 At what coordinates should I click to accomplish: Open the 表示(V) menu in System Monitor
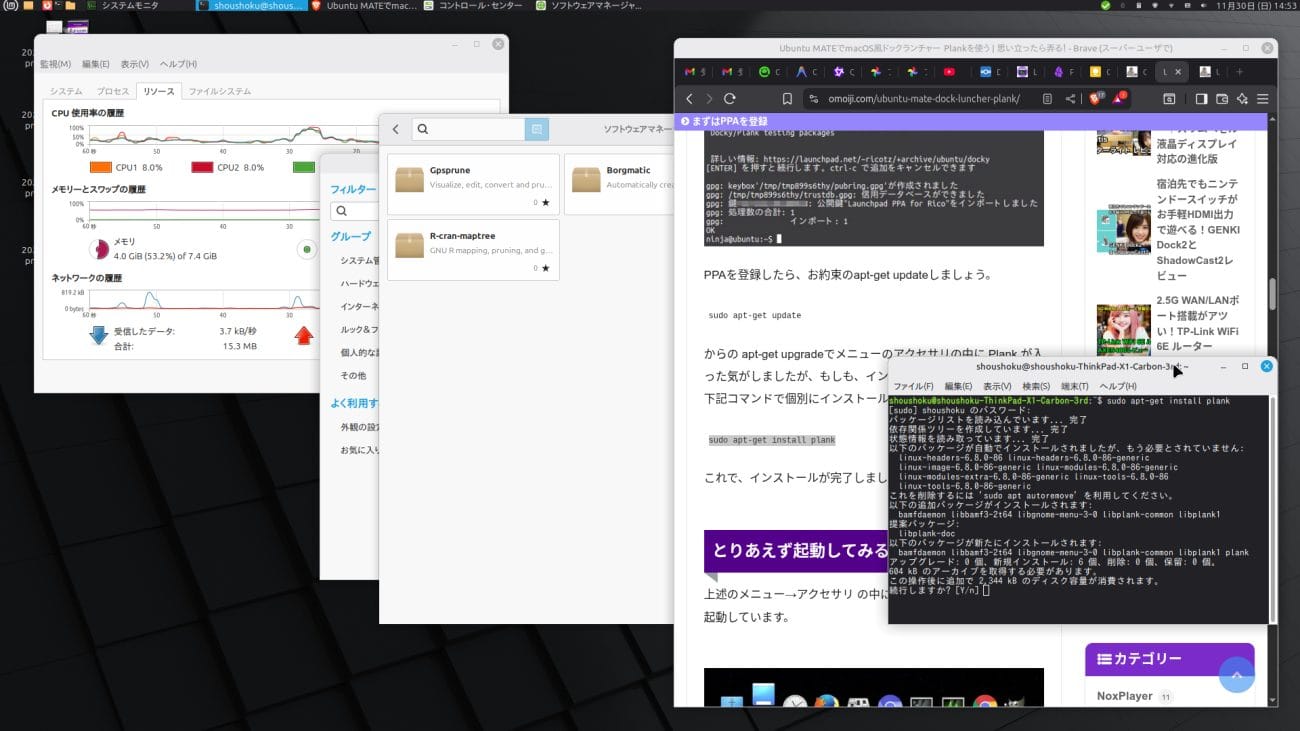[x=135, y=64]
